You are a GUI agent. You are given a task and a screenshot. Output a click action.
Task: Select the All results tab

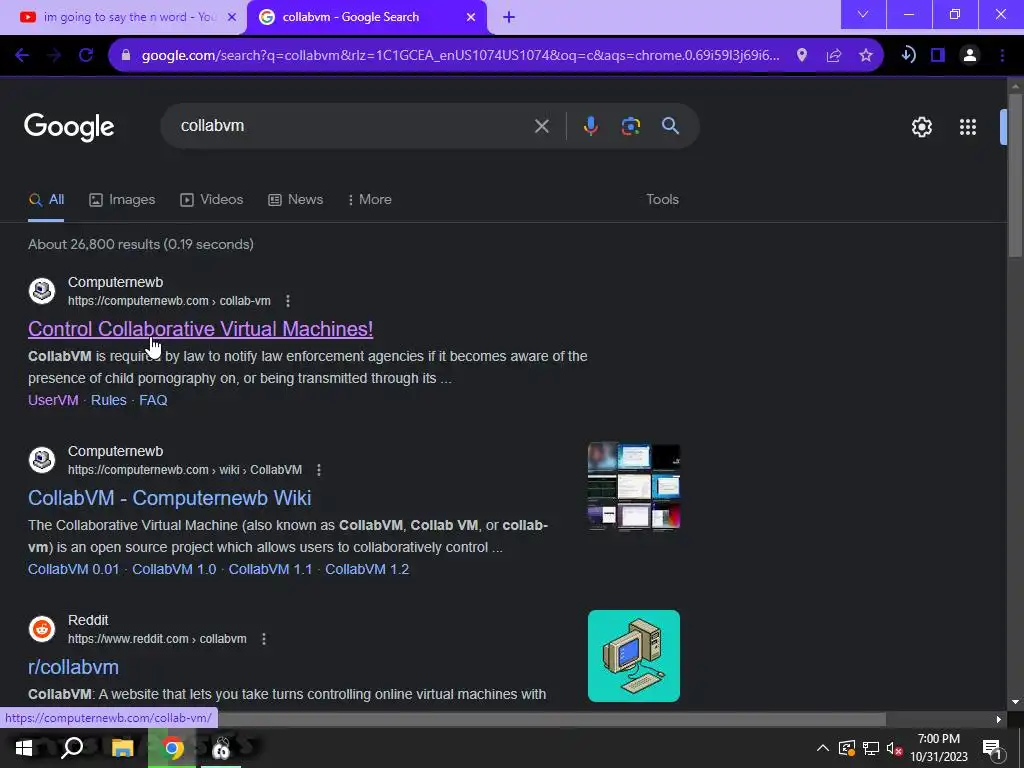tap(46, 200)
